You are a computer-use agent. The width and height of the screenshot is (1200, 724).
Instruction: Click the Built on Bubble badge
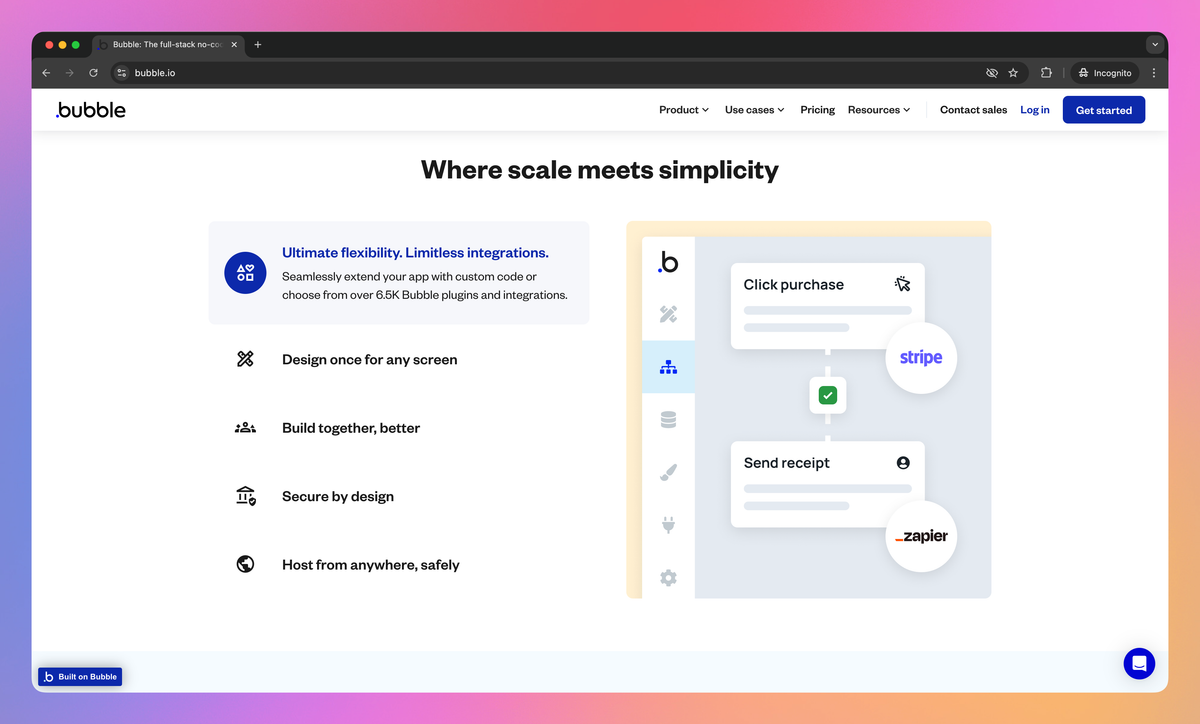tap(80, 677)
